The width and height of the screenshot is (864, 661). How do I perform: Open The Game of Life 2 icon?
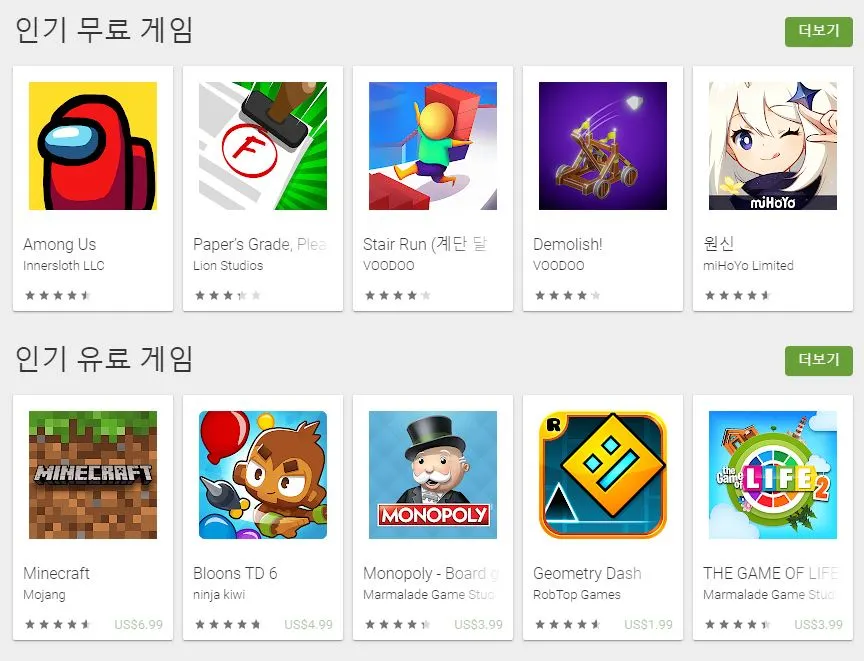click(x=773, y=475)
